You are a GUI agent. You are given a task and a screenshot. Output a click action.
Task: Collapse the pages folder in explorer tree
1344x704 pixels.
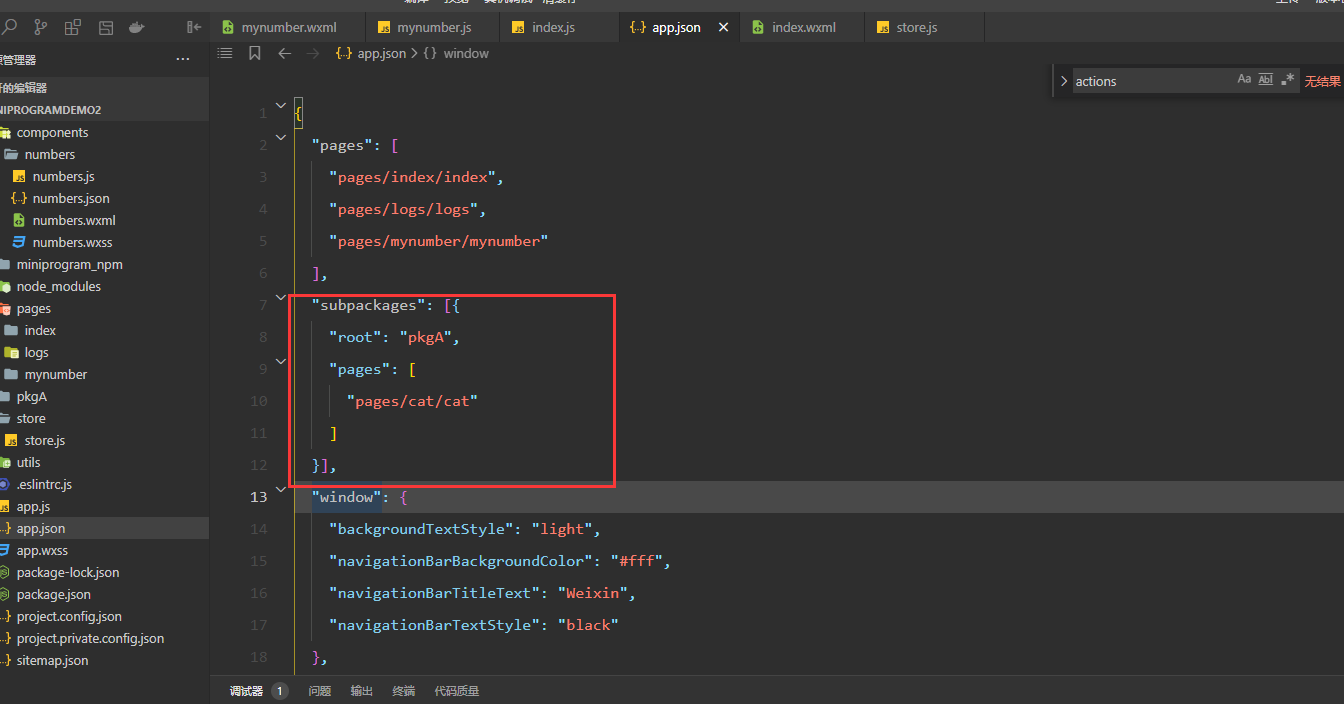[x=104, y=308]
